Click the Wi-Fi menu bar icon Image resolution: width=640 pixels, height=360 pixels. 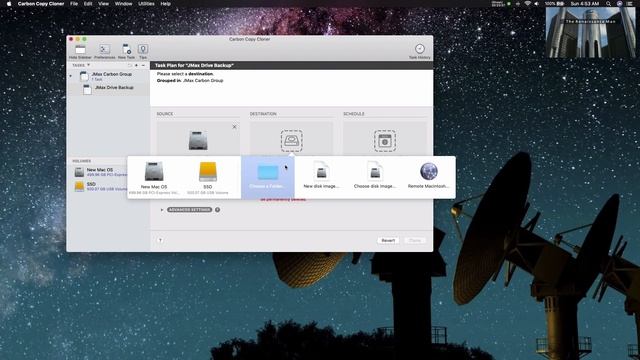[x=527, y=4]
